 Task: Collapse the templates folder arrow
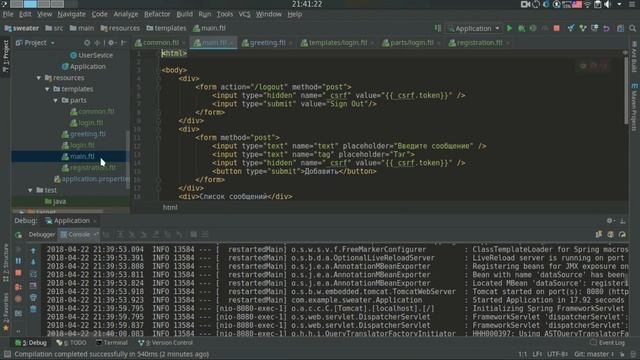click(x=47, y=89)
